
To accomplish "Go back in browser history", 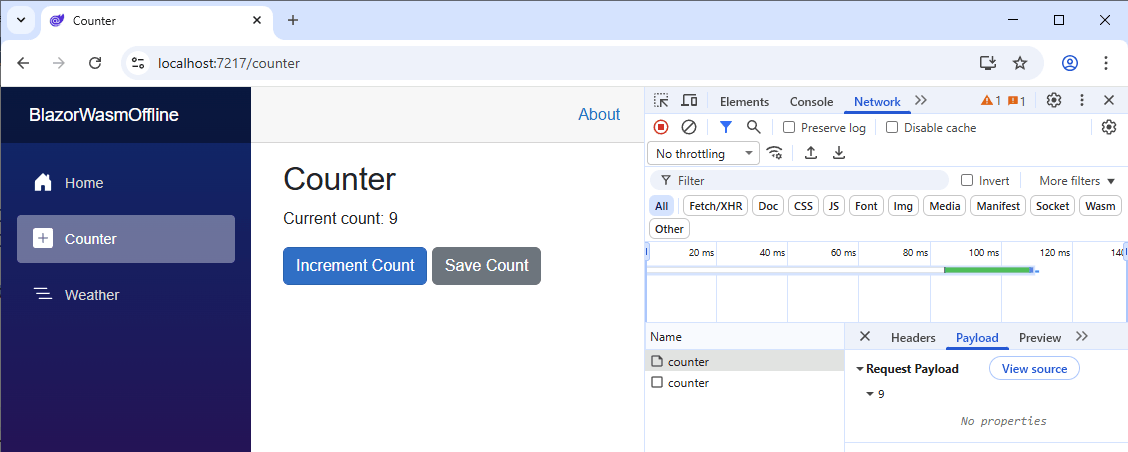I will click(23, 63).
